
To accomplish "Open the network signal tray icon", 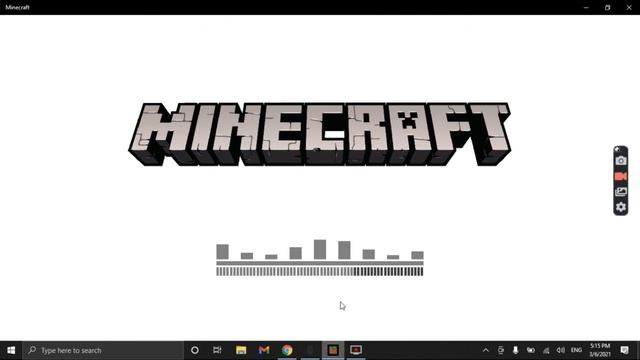I will pyautogui.click(x=546, y=350).
